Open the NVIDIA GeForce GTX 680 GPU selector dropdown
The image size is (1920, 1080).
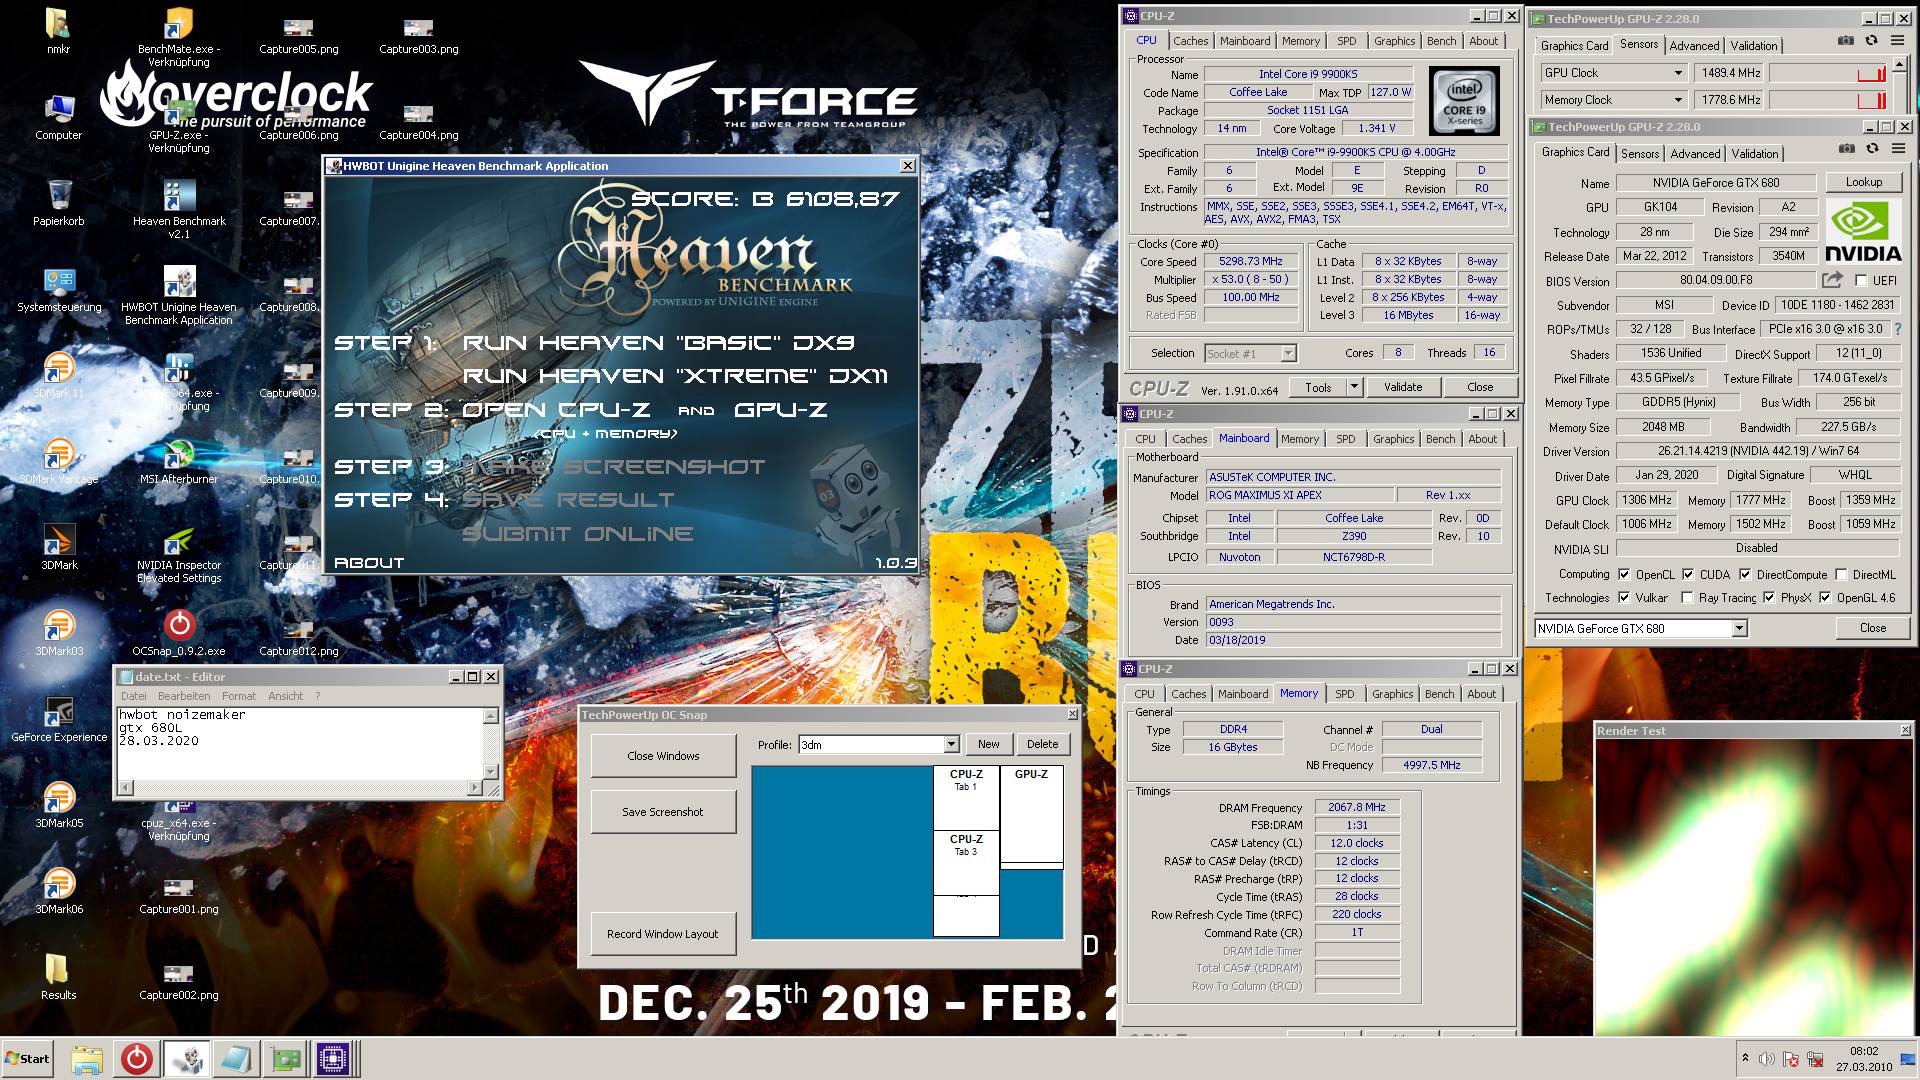click(x=1739, y=628)
